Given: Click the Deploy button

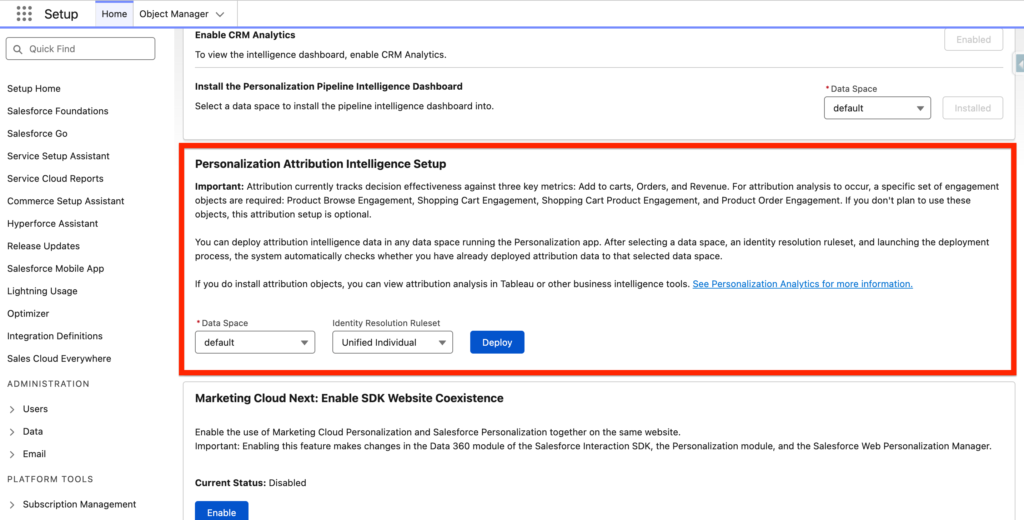Looking at the screenshot, I should pyautogui.click(x=497, y=343).
